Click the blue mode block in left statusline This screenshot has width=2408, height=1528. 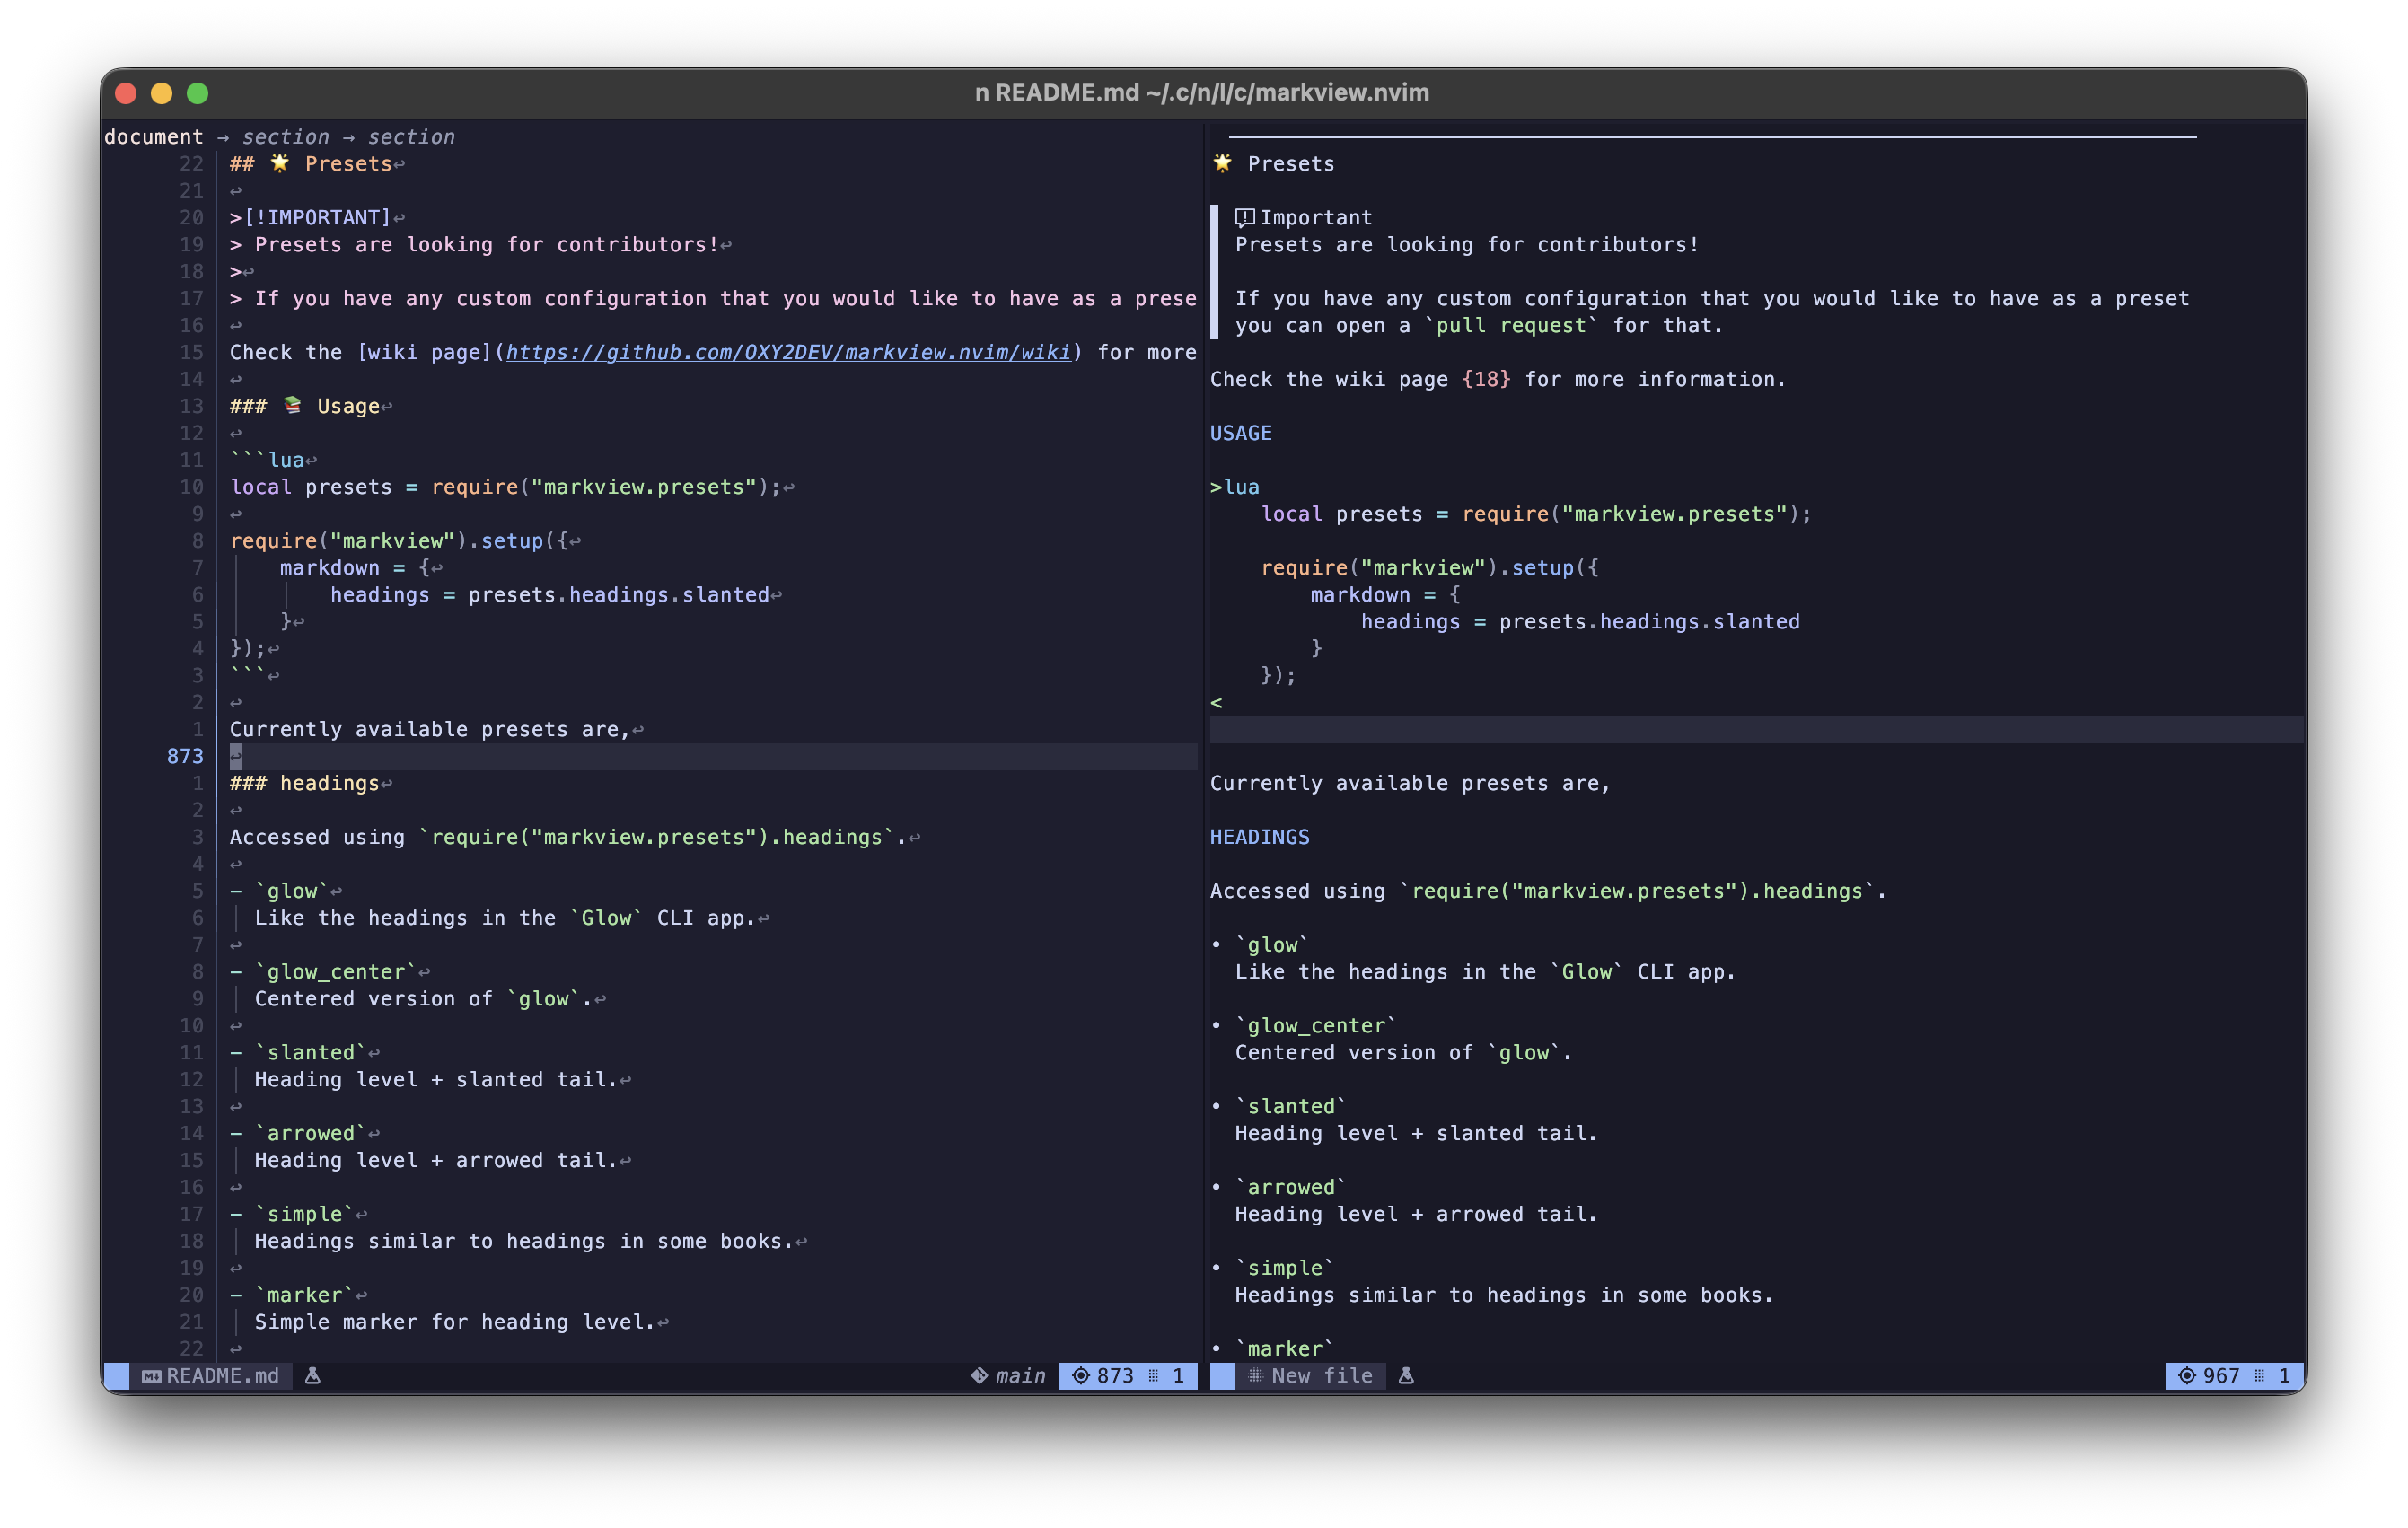pos(116,1376)
